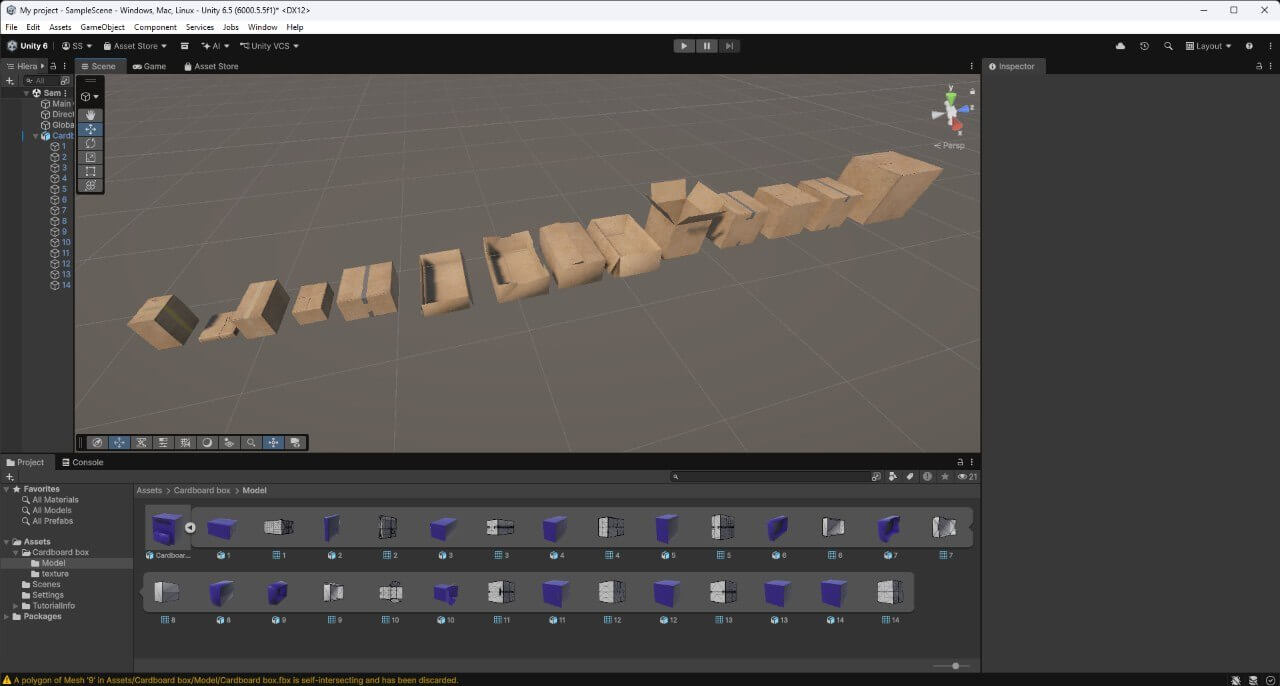Expand the Packages folder

coord(7,617)
